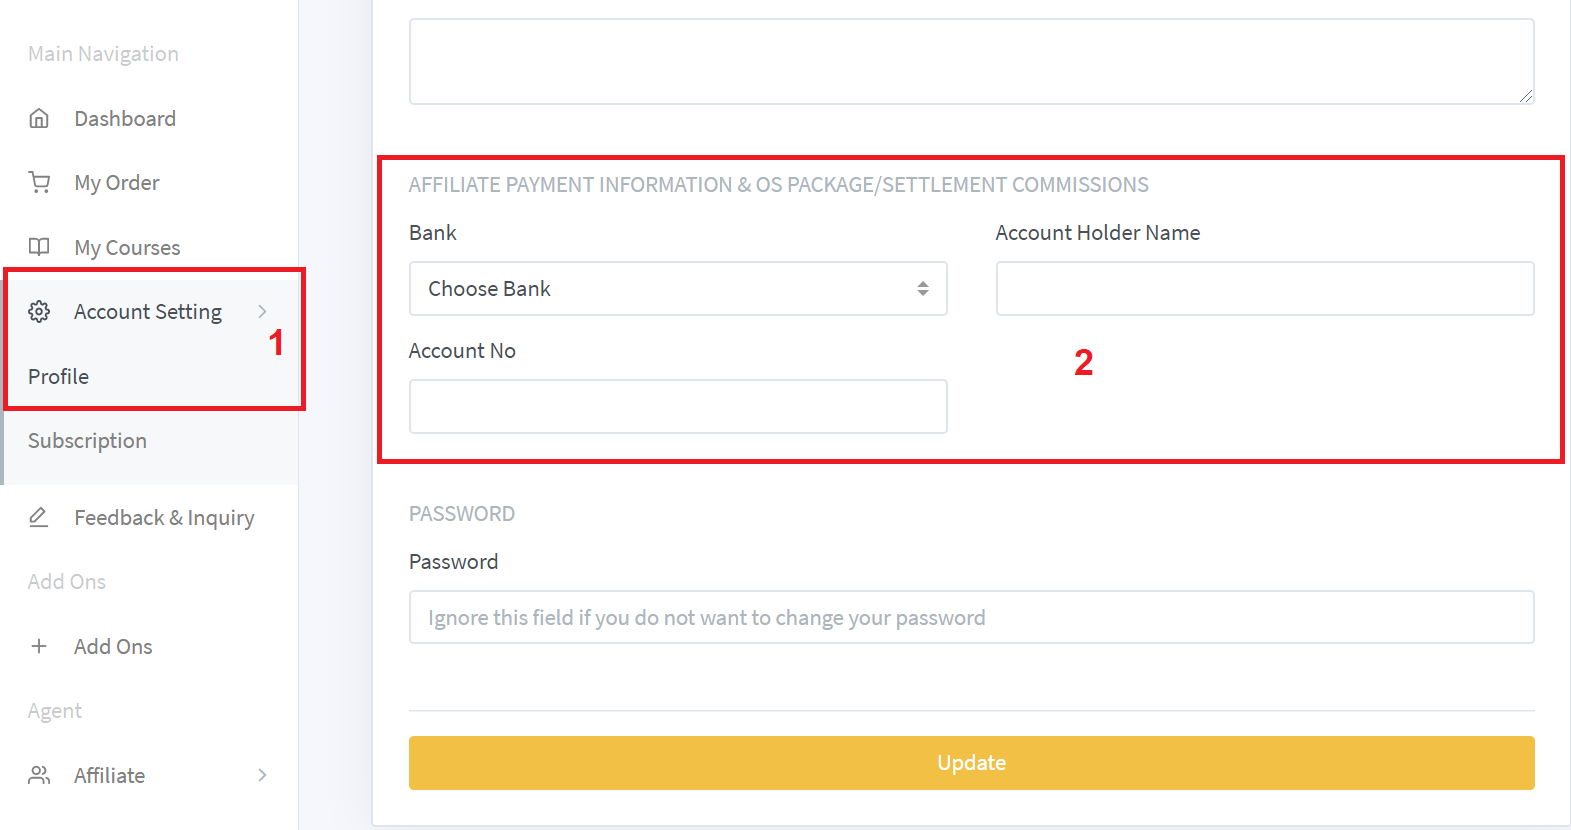The height and width of the screenshot is (830, 1571).
Task: Focus the Account No field
Action: 678,407
